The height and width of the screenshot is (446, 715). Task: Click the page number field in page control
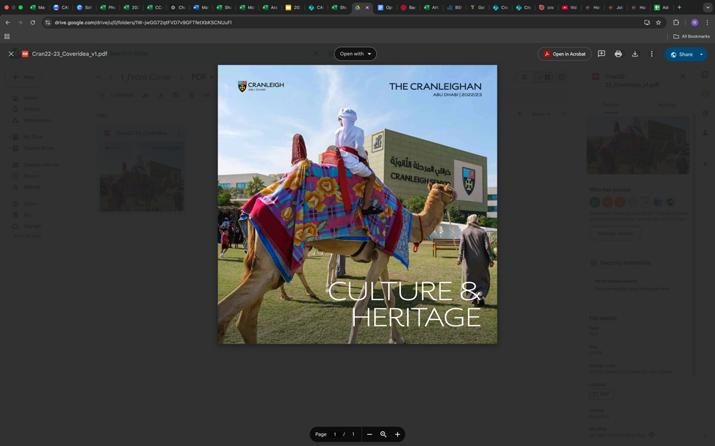pyautogui.click(x=335, y=434)
